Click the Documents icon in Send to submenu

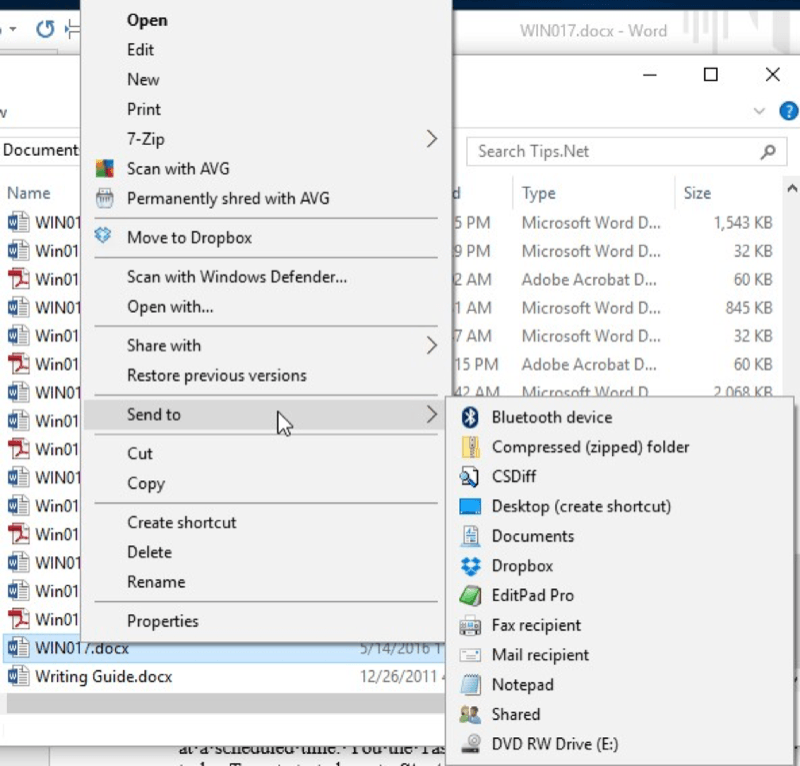coord(470,536)
